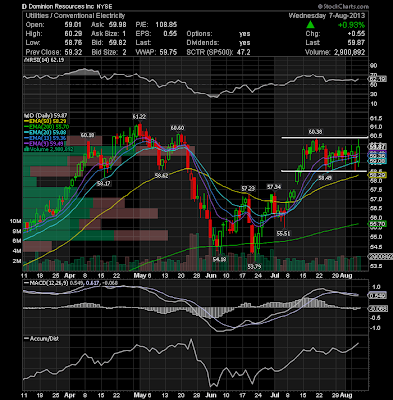Select the Utilities / Conventional Electricity sector text
Viewport: 393px width, 400px height.
[75, 16]
